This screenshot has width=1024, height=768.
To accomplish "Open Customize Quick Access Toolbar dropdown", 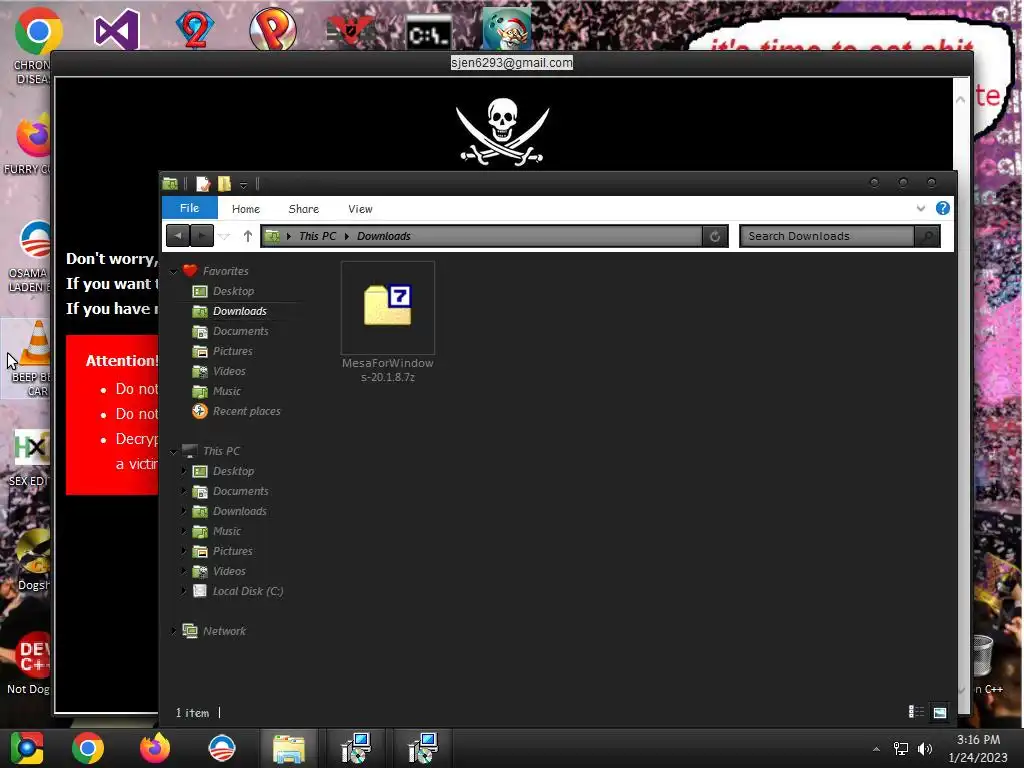I will point(243,185).
